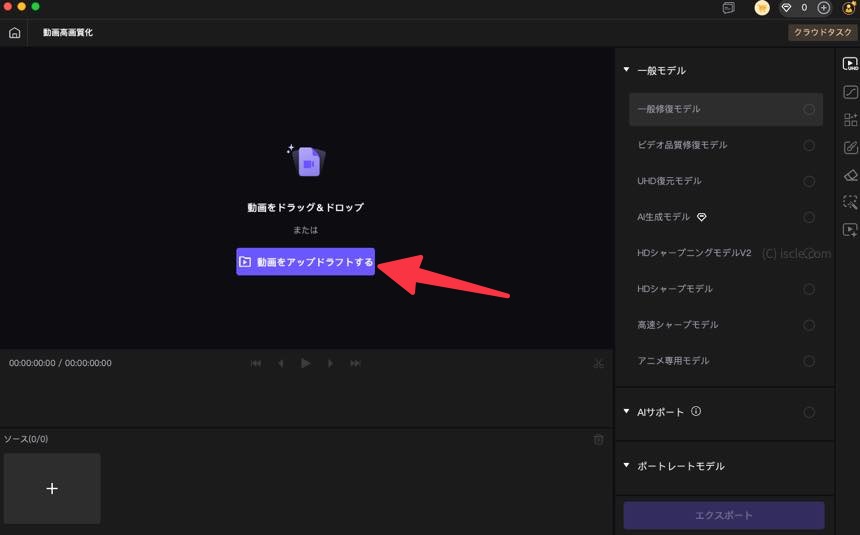The width and height of the screenshot is (860, 535).
Task: Click the 一般修復モデル label
Action: pyautogui.click(x=669, y=109)
